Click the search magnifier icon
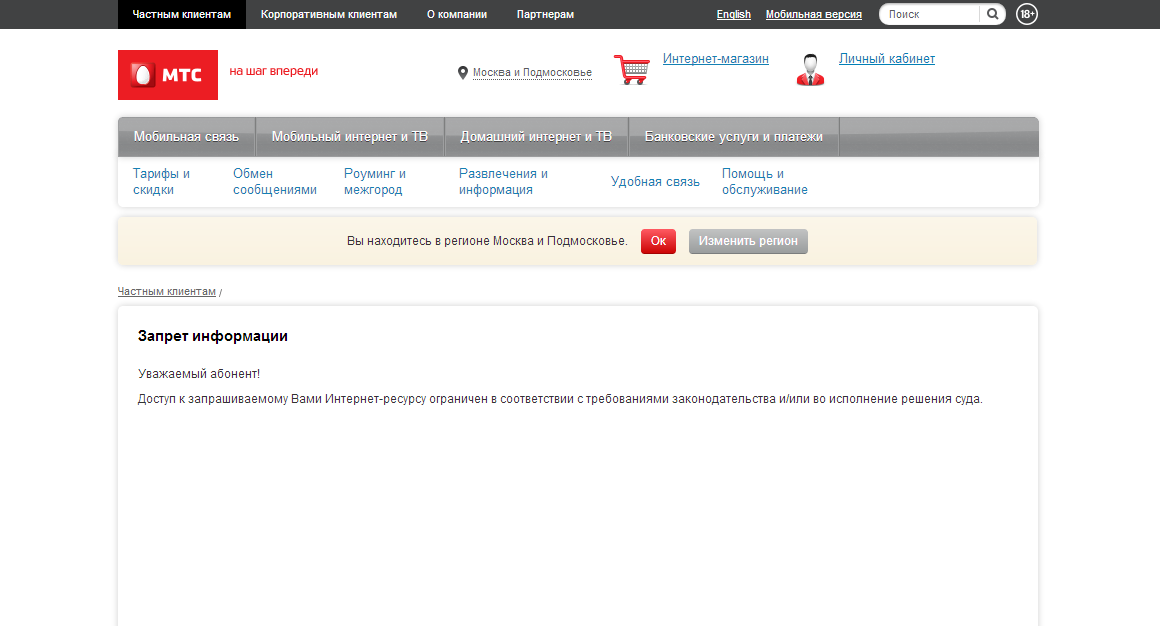The width and height of the screenshot is (1160, 626). [992, 14]
